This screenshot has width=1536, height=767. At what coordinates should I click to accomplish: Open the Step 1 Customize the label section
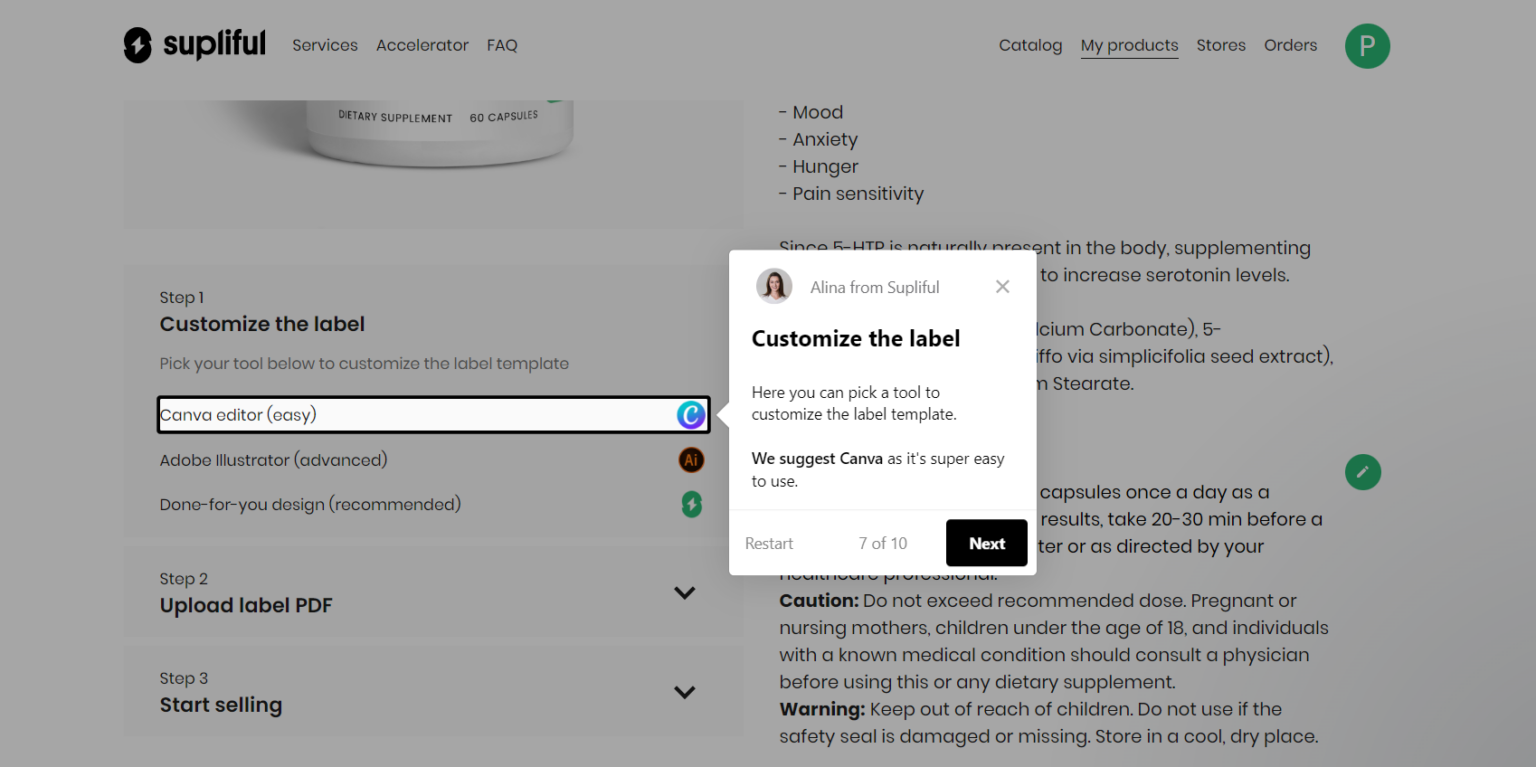(x=262, y=324)
